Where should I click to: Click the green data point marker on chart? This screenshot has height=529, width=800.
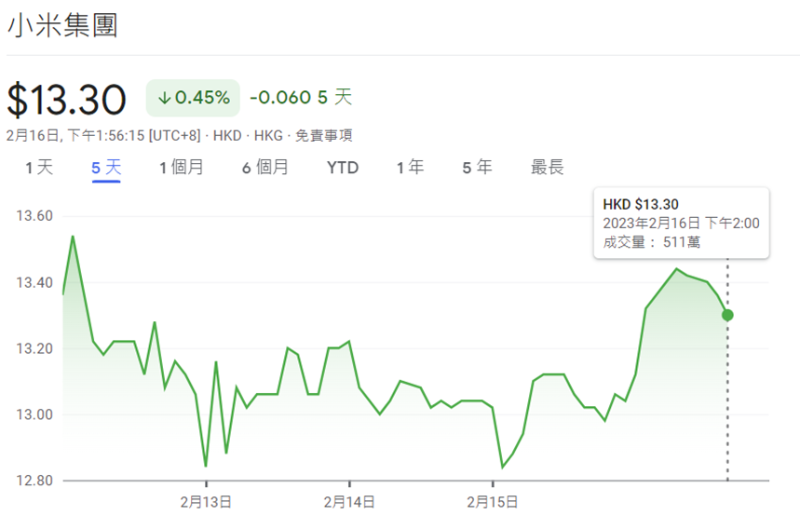727,315
